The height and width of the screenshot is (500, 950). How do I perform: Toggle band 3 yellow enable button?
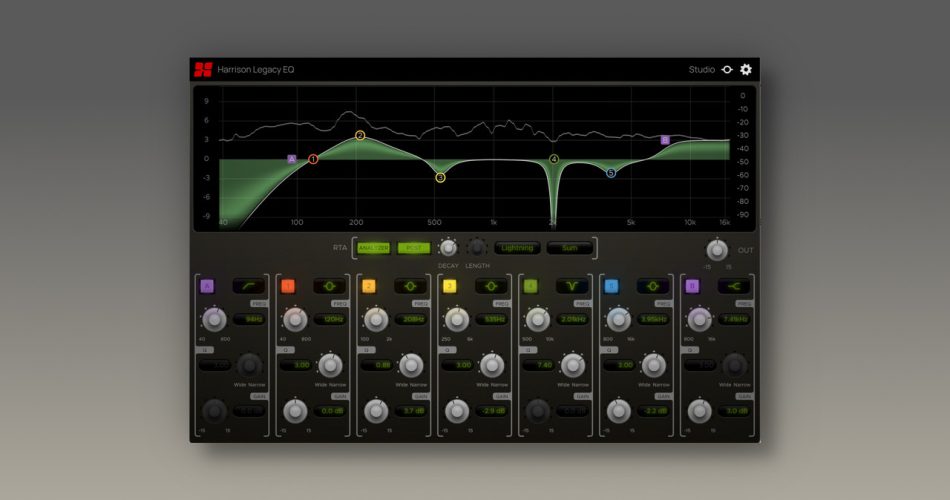pyautogui.click(x=450, y=286)
